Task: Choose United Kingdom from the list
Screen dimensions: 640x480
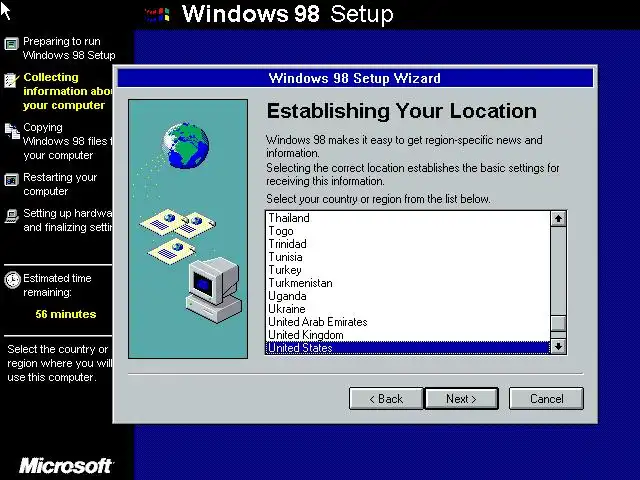Action: 407,335
